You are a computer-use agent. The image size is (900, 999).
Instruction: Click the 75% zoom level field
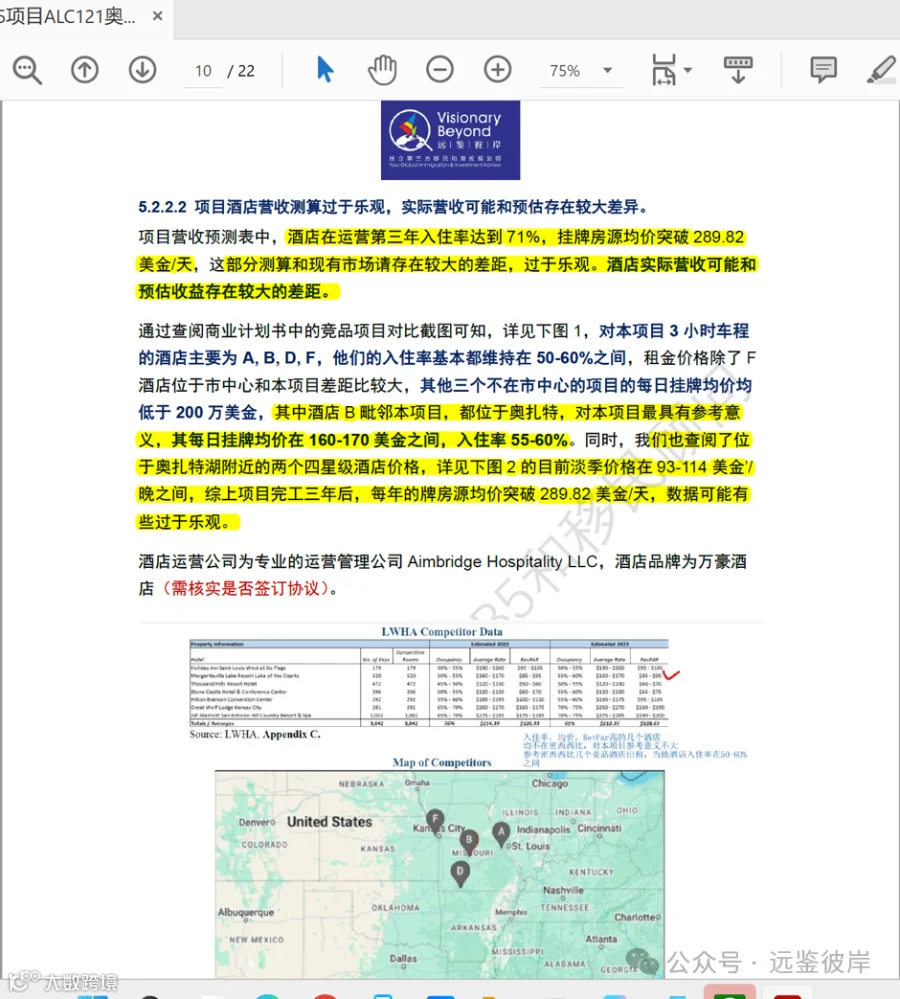[x=565, y=71]
